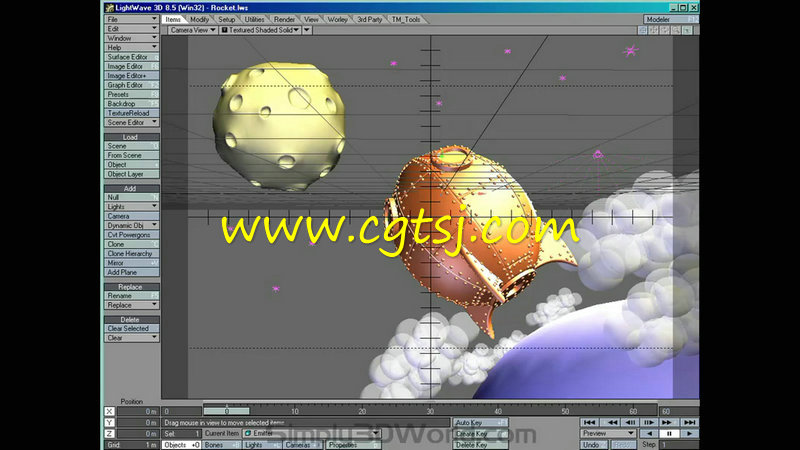This screenshot has width=800, height=450.
Task: Enable Auto Key
Action: (x=480, y=422)
